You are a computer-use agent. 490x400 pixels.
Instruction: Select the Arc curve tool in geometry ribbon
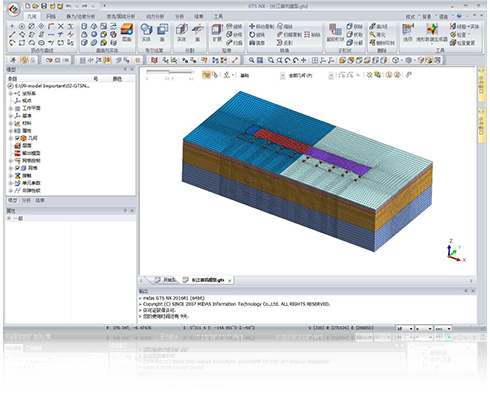coord(12,43)
